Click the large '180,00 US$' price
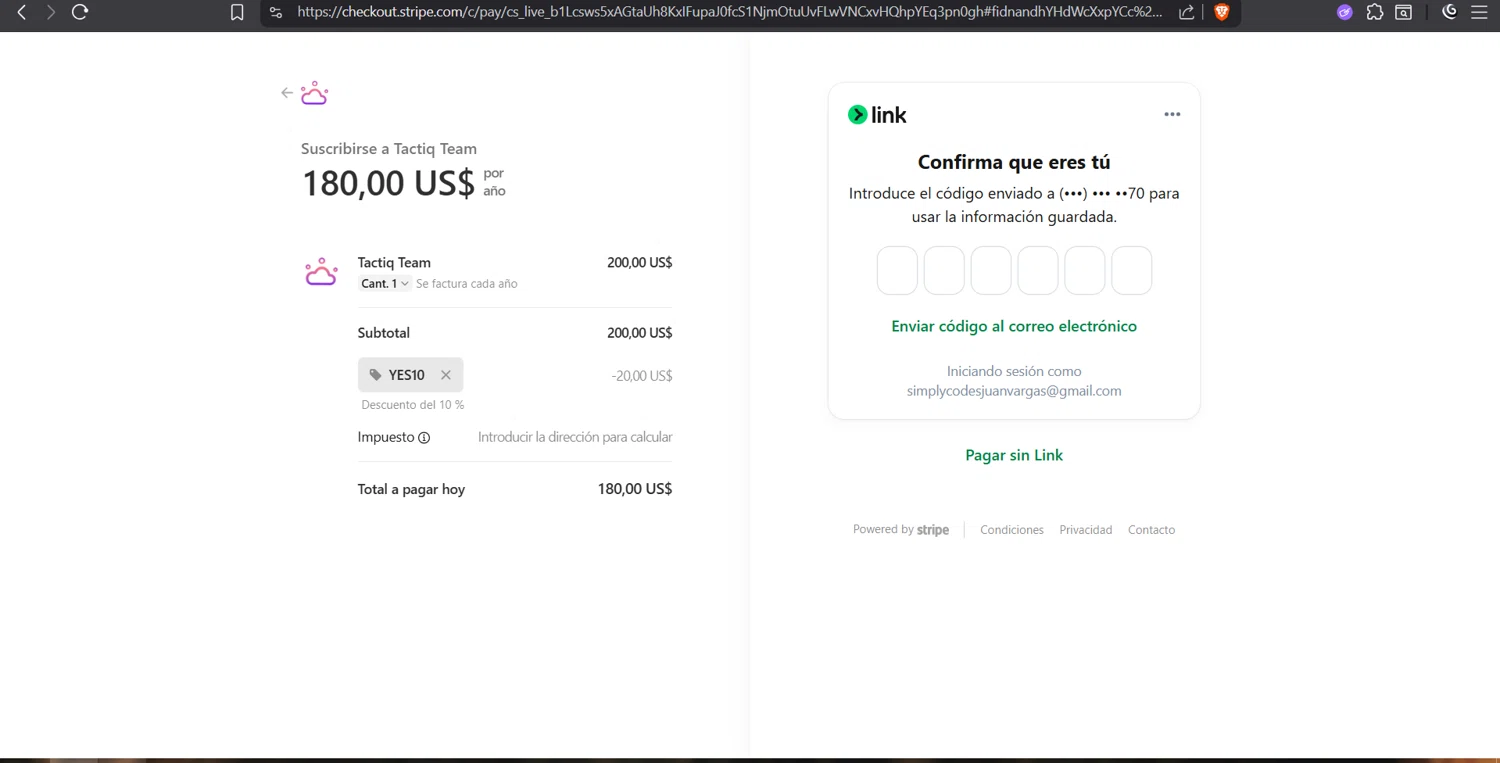The height and width of the screenshot is (763, 1500). pyautogui.click(x=388, y=183)
